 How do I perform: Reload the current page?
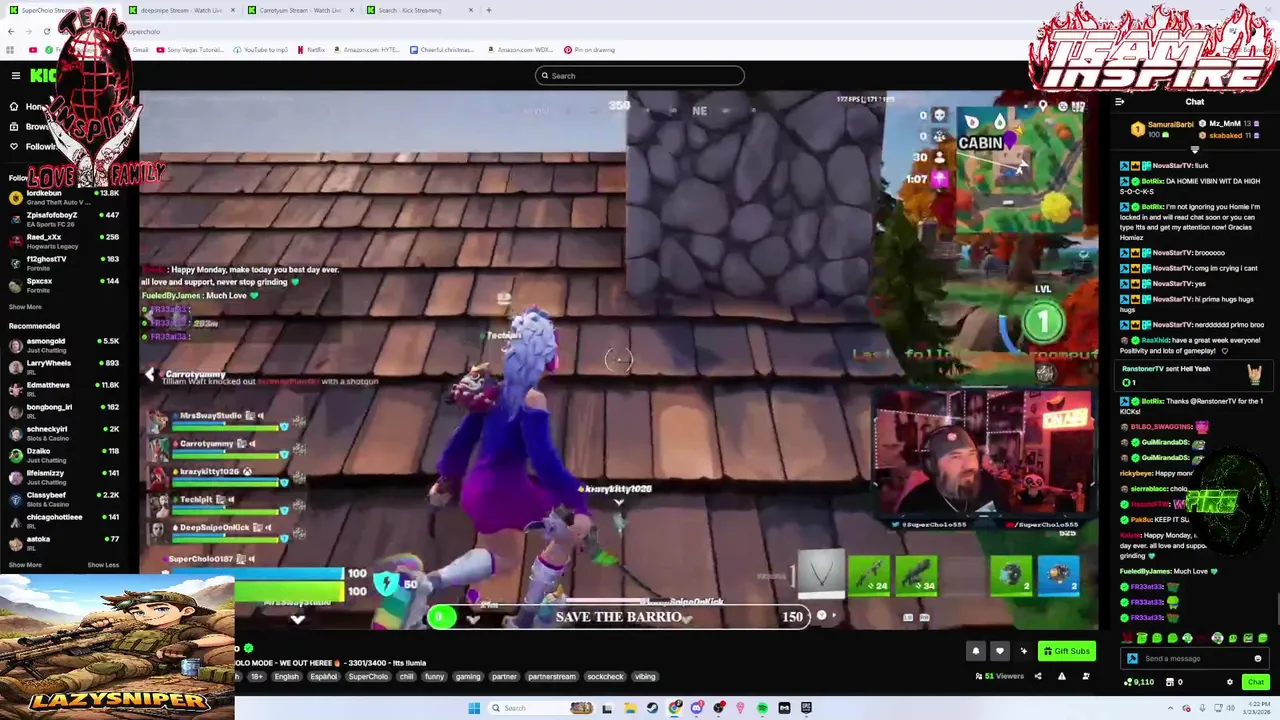click(x=46, y=31)
